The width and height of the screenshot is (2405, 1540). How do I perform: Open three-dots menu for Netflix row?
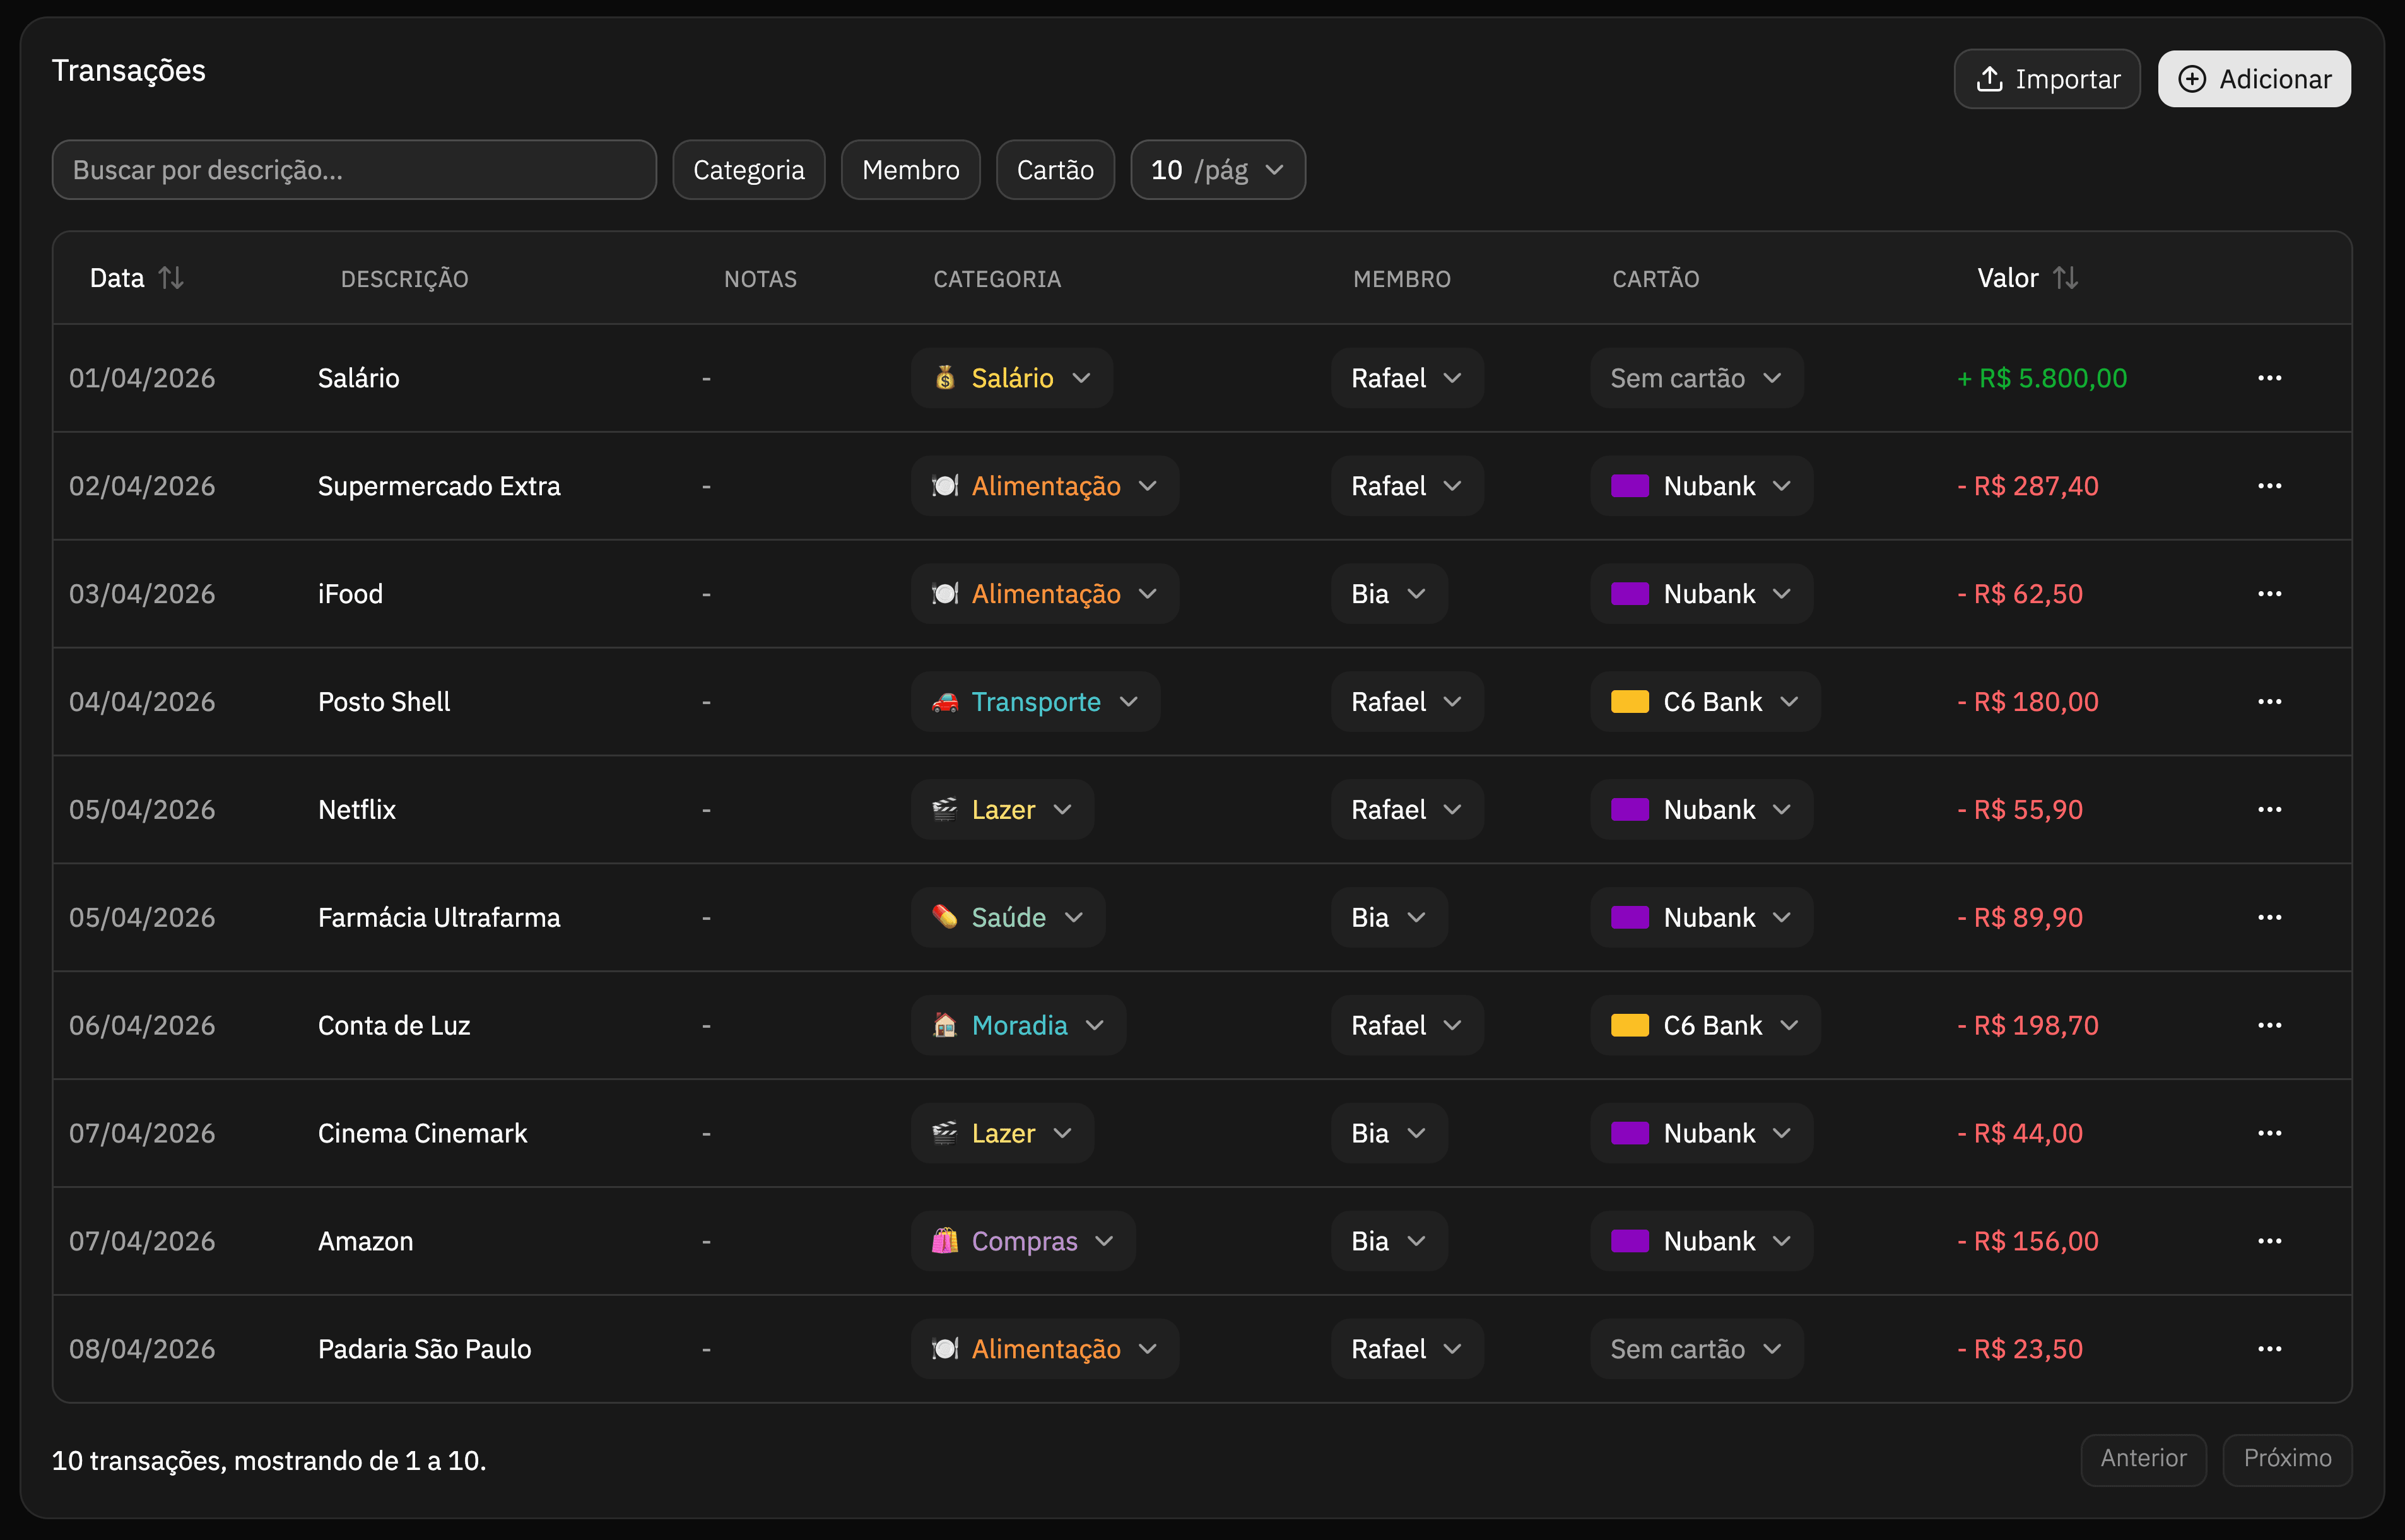point(2269,809)
